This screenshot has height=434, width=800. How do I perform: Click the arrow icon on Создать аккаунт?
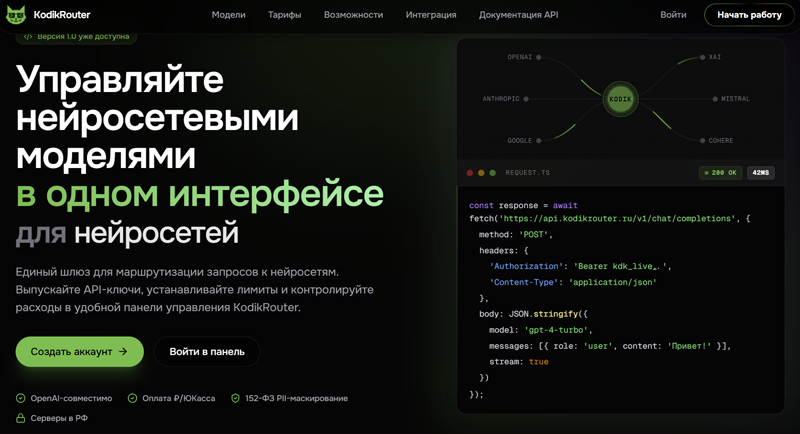click(x=123, y=351)
